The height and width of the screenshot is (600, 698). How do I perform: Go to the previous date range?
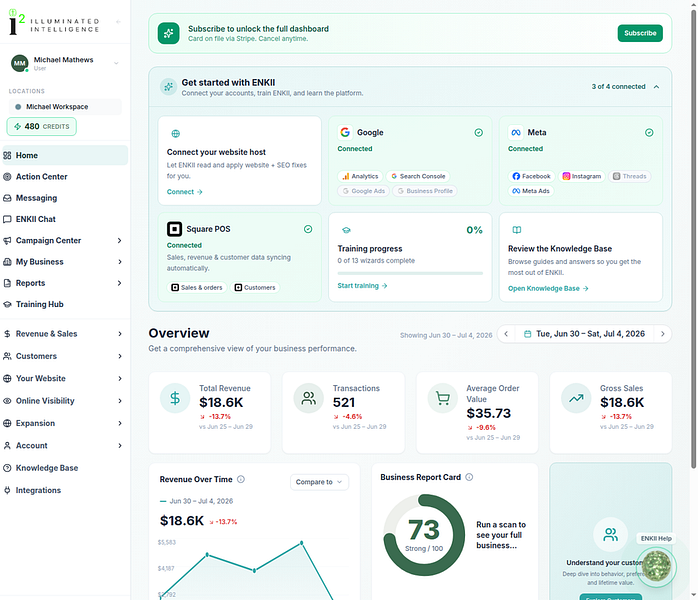coord(506,334)
